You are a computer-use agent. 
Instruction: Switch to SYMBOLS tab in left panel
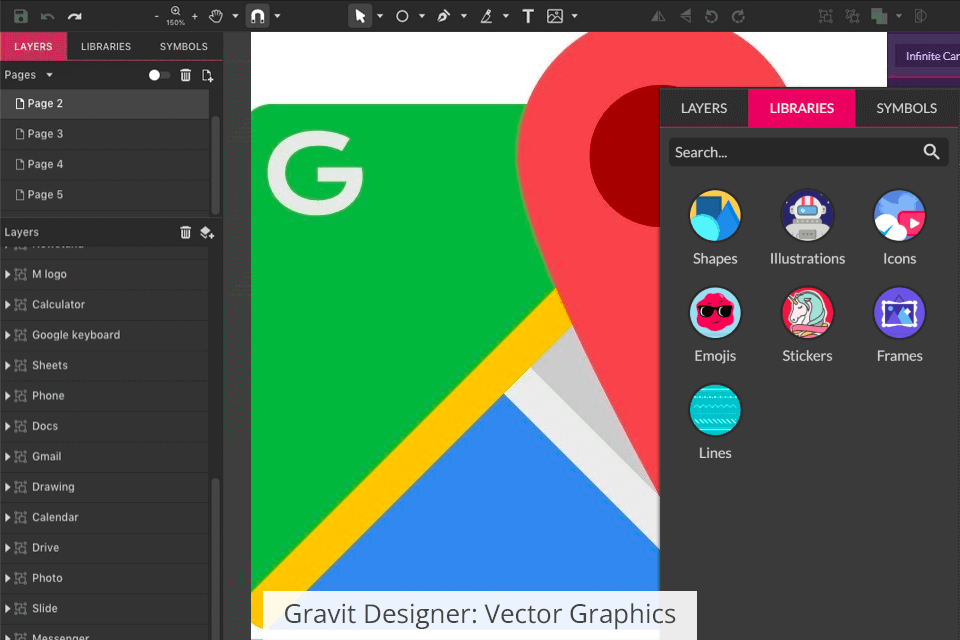pos(184,47)
